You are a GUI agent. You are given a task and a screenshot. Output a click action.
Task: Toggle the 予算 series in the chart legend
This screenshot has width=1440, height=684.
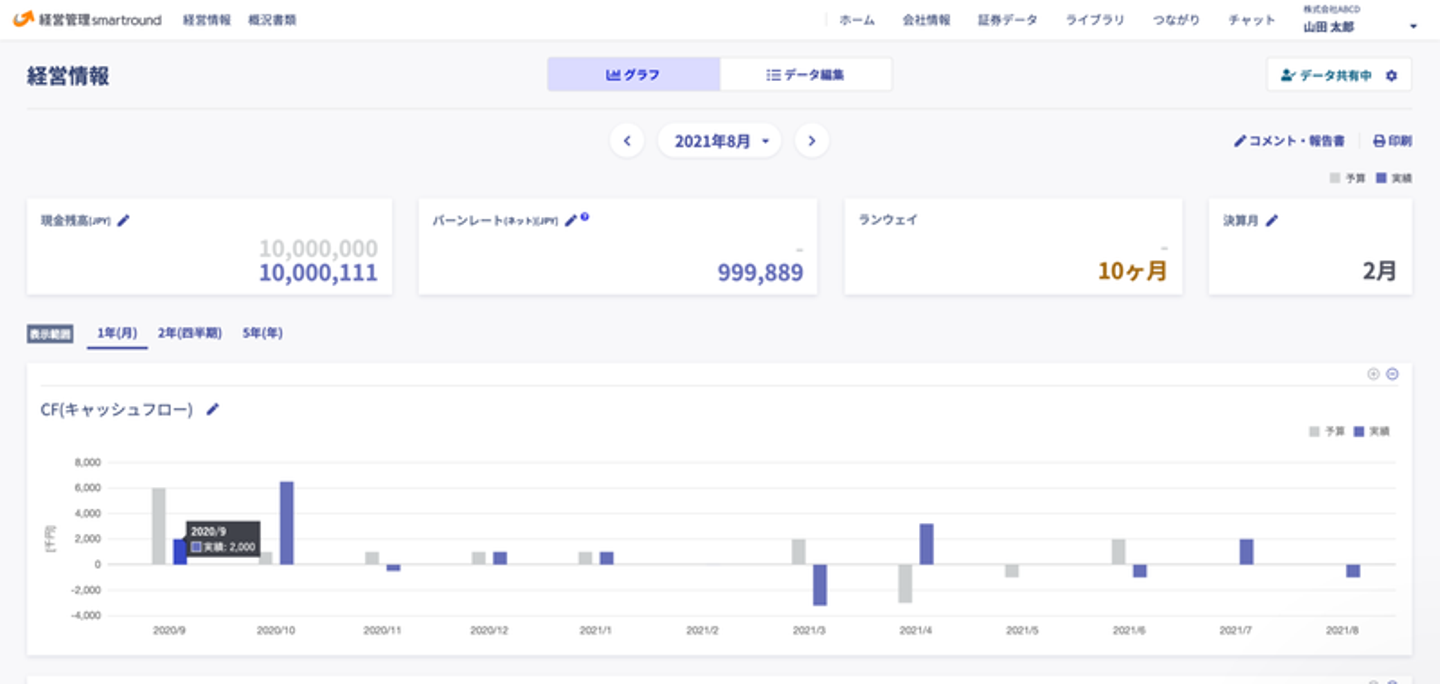[x=1327, y=432]
